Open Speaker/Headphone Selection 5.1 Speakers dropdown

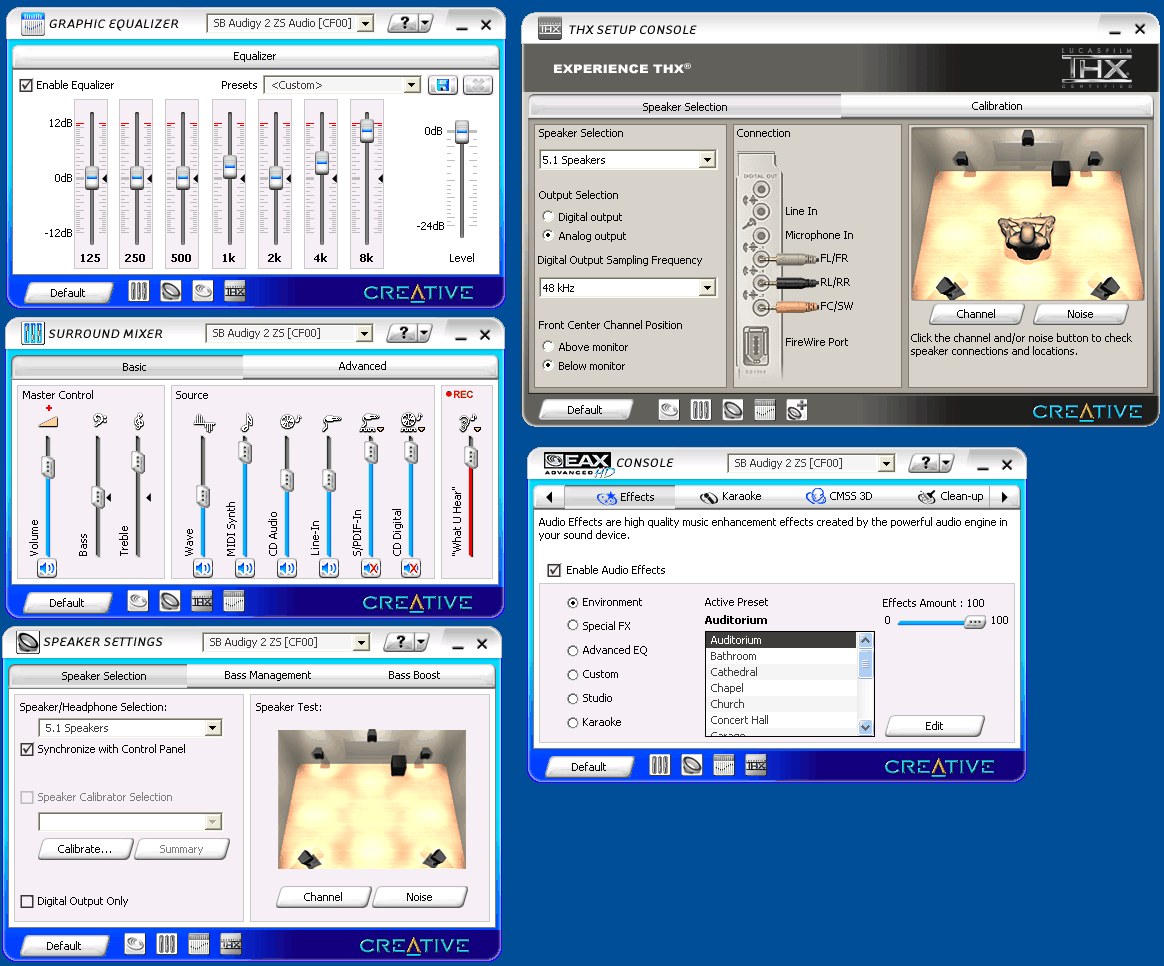(213, 728)
